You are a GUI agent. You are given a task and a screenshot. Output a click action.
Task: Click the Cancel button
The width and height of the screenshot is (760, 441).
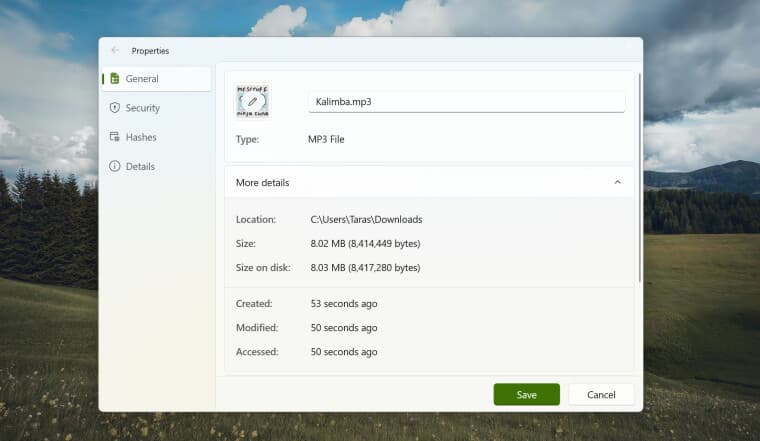tap(601, 394)
